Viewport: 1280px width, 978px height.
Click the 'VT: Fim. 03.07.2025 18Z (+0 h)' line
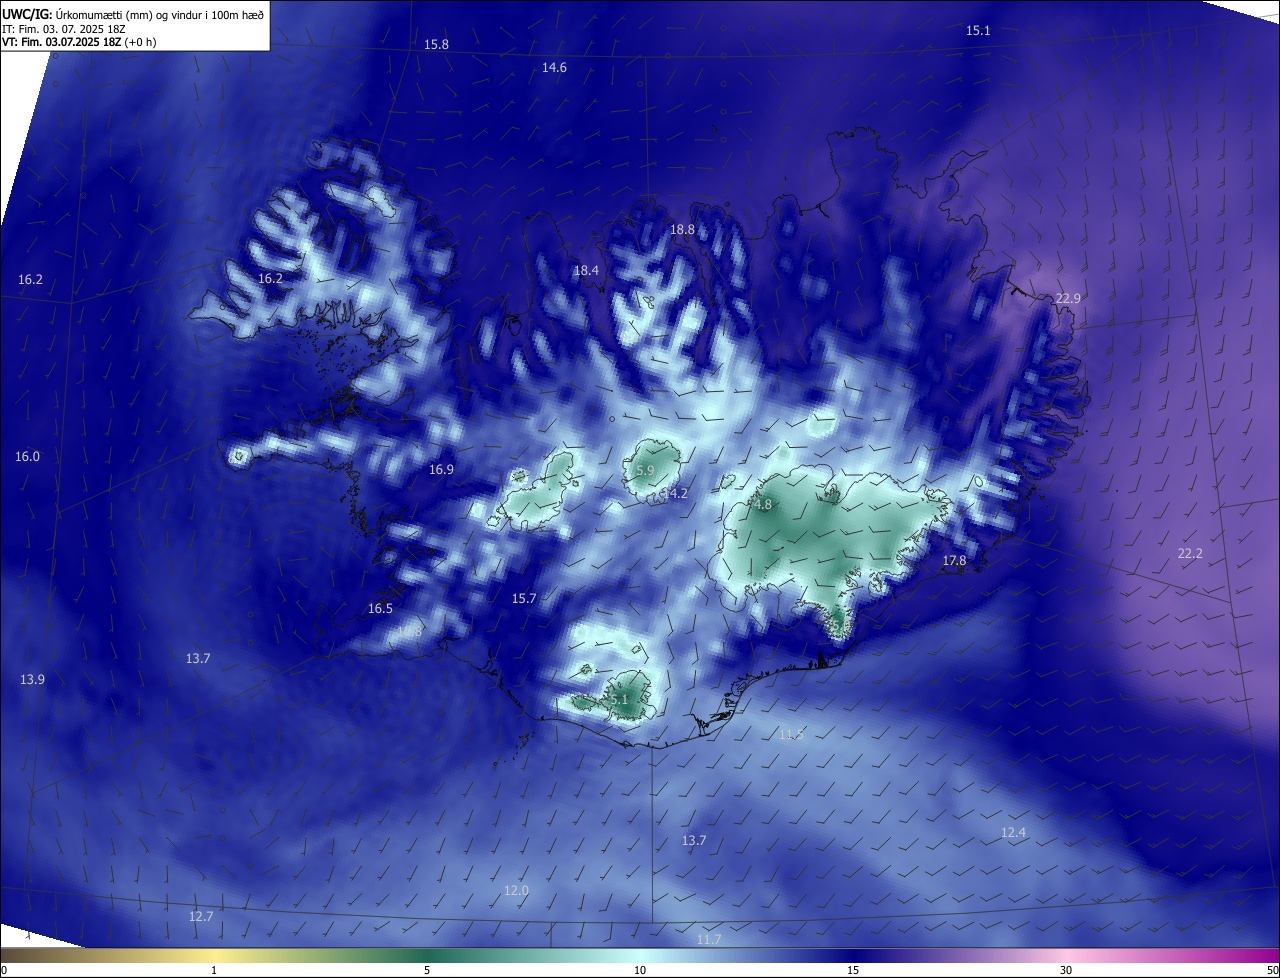pos(79,42)
